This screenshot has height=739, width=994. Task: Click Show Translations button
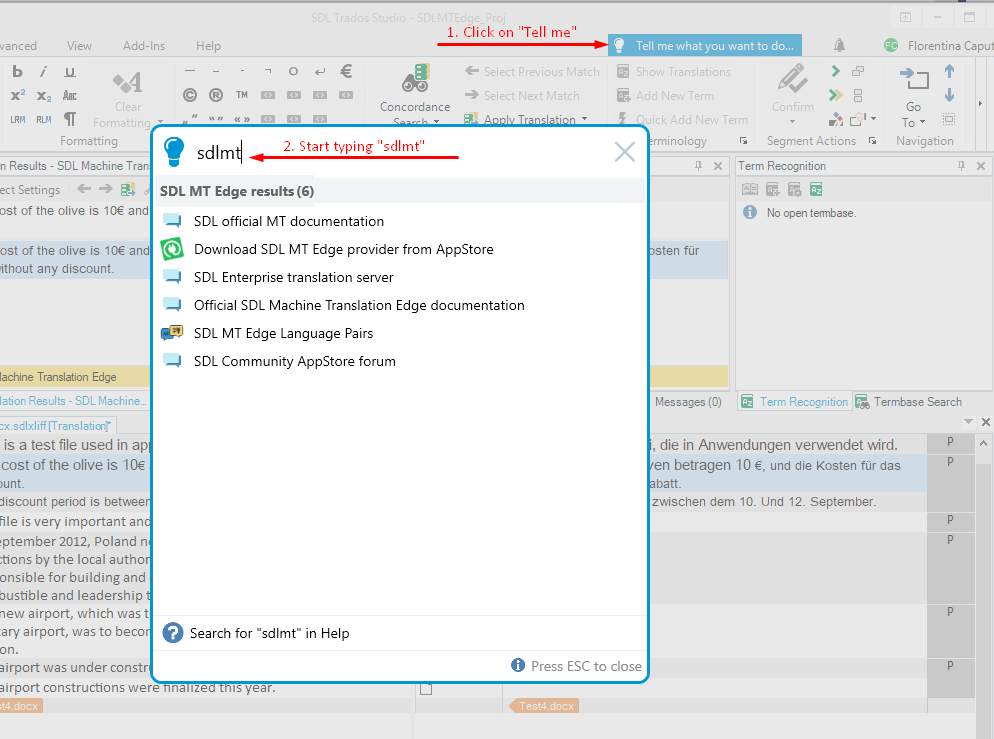(x=674, y=72)
